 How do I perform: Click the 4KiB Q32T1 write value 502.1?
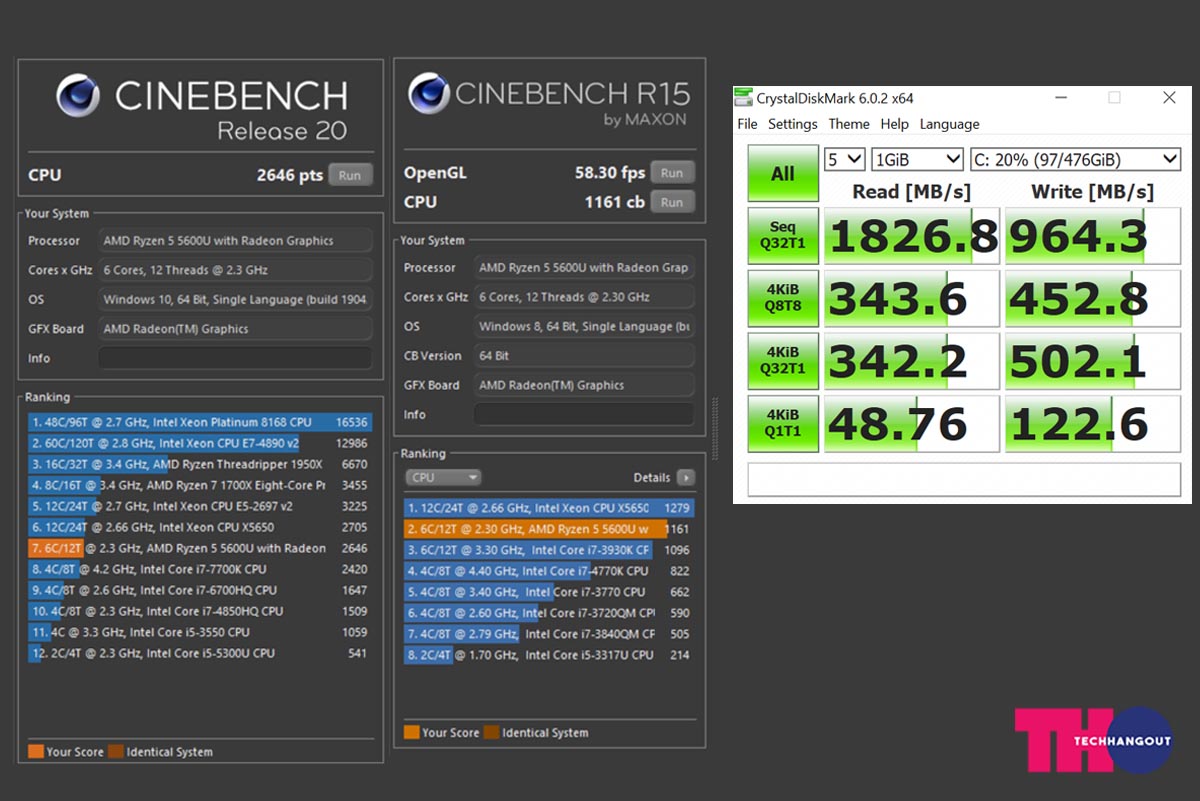pos(1094,361)
